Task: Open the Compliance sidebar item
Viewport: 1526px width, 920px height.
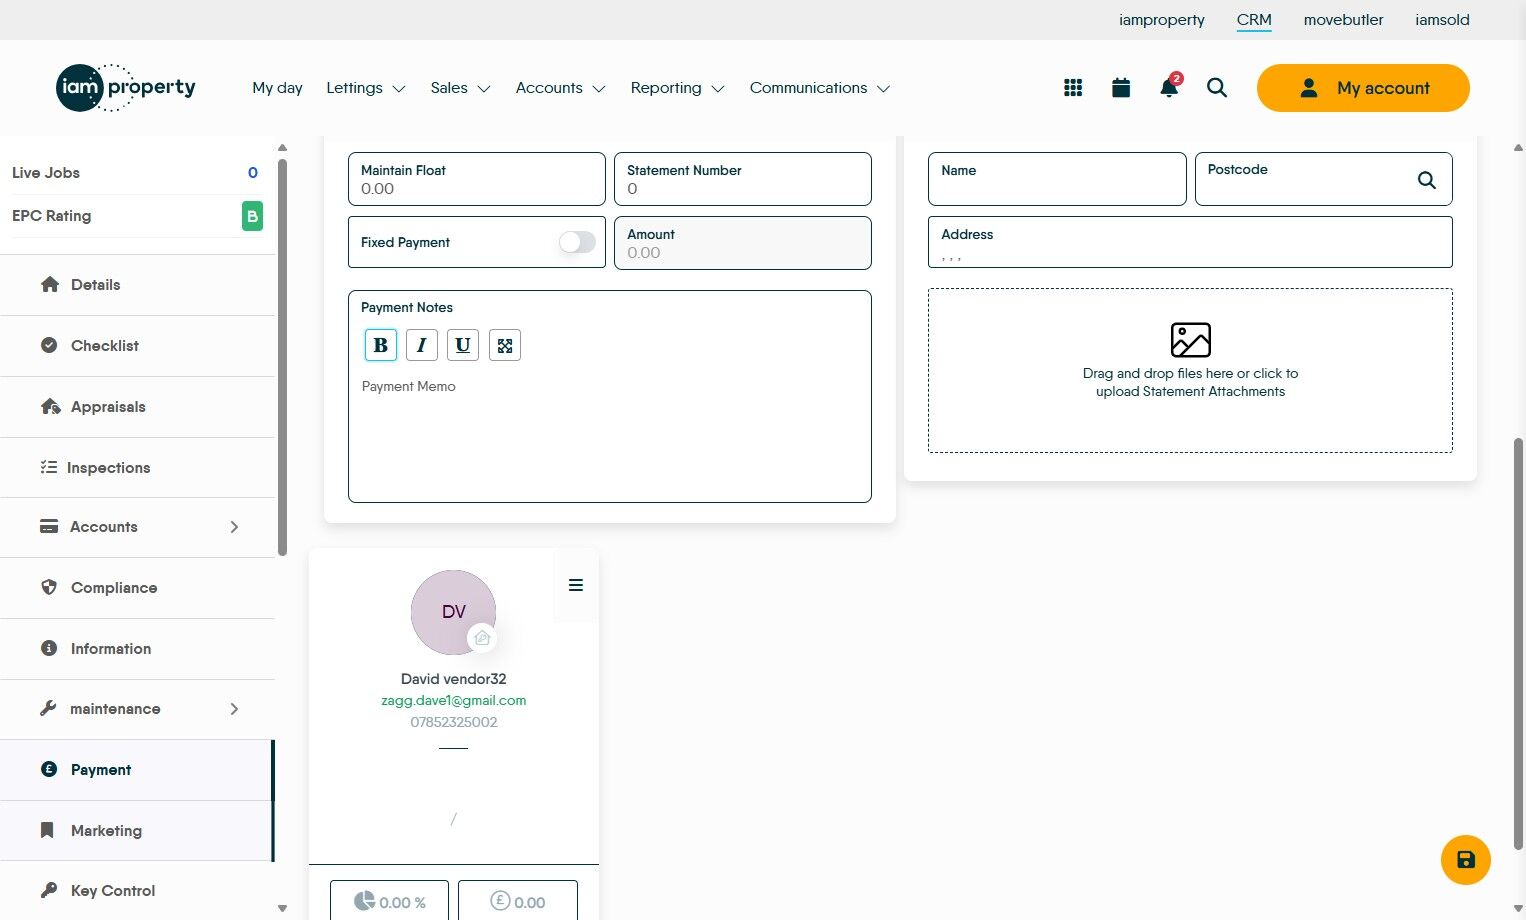Action: click(138, 588)
